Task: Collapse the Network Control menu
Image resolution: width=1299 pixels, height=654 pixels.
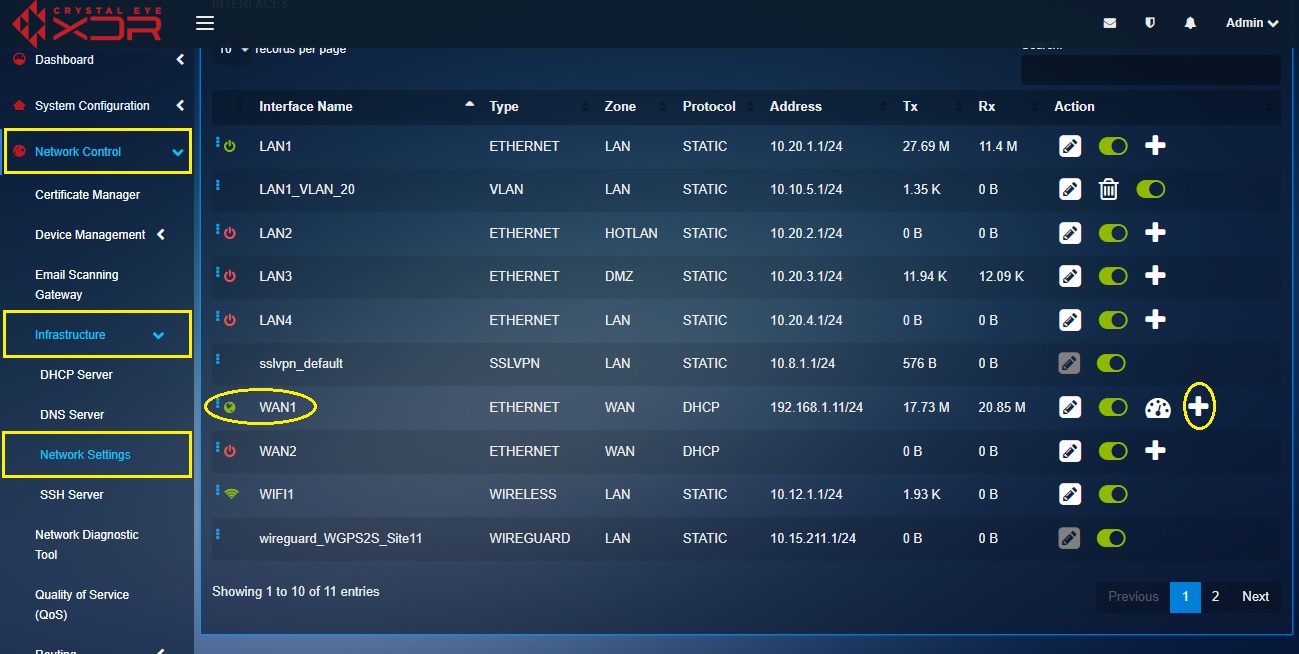Action: pos(97,152)
